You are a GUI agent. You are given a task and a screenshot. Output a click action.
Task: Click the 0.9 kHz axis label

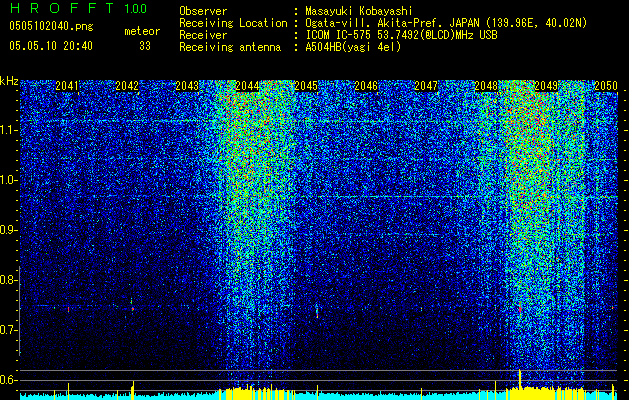(x=8, y=230)
